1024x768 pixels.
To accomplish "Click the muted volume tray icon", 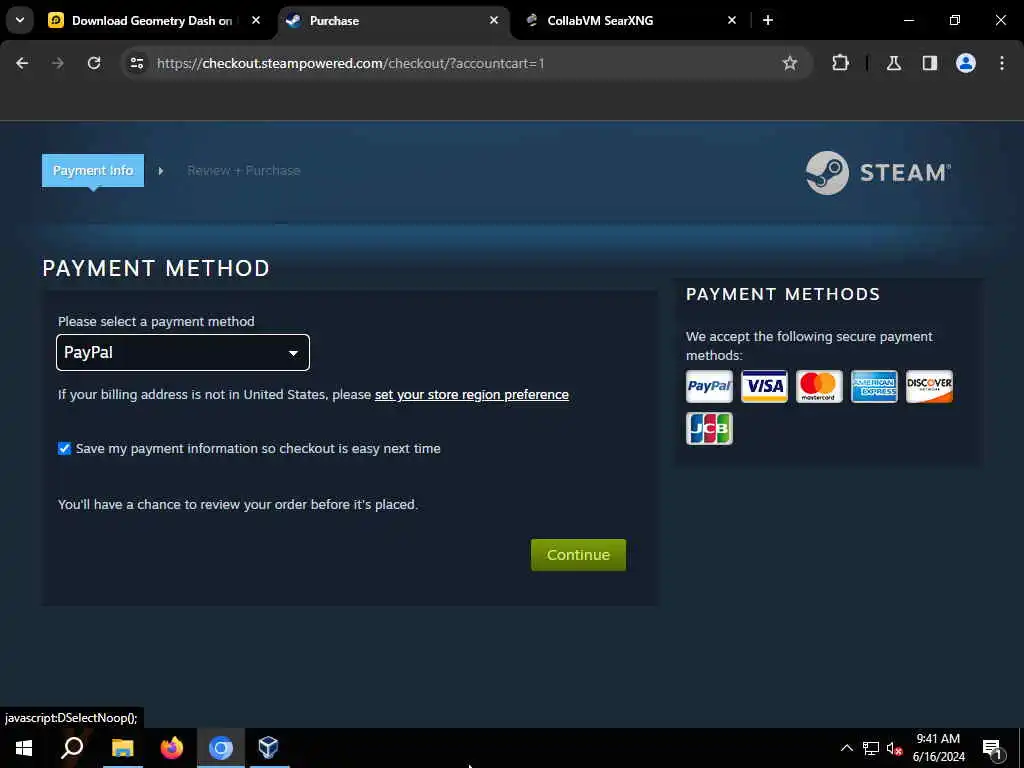I will (x=895, y=748).
